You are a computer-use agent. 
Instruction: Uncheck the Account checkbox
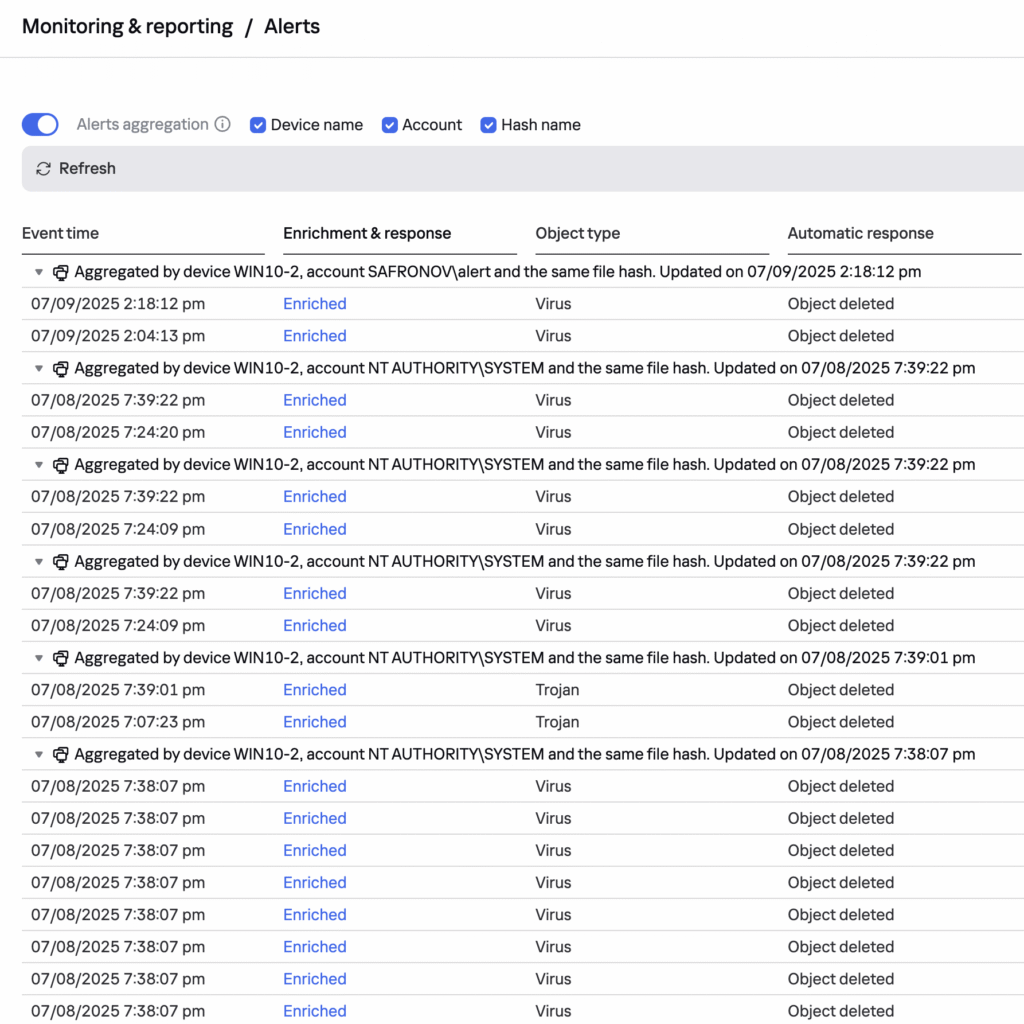tap(390, 125)
